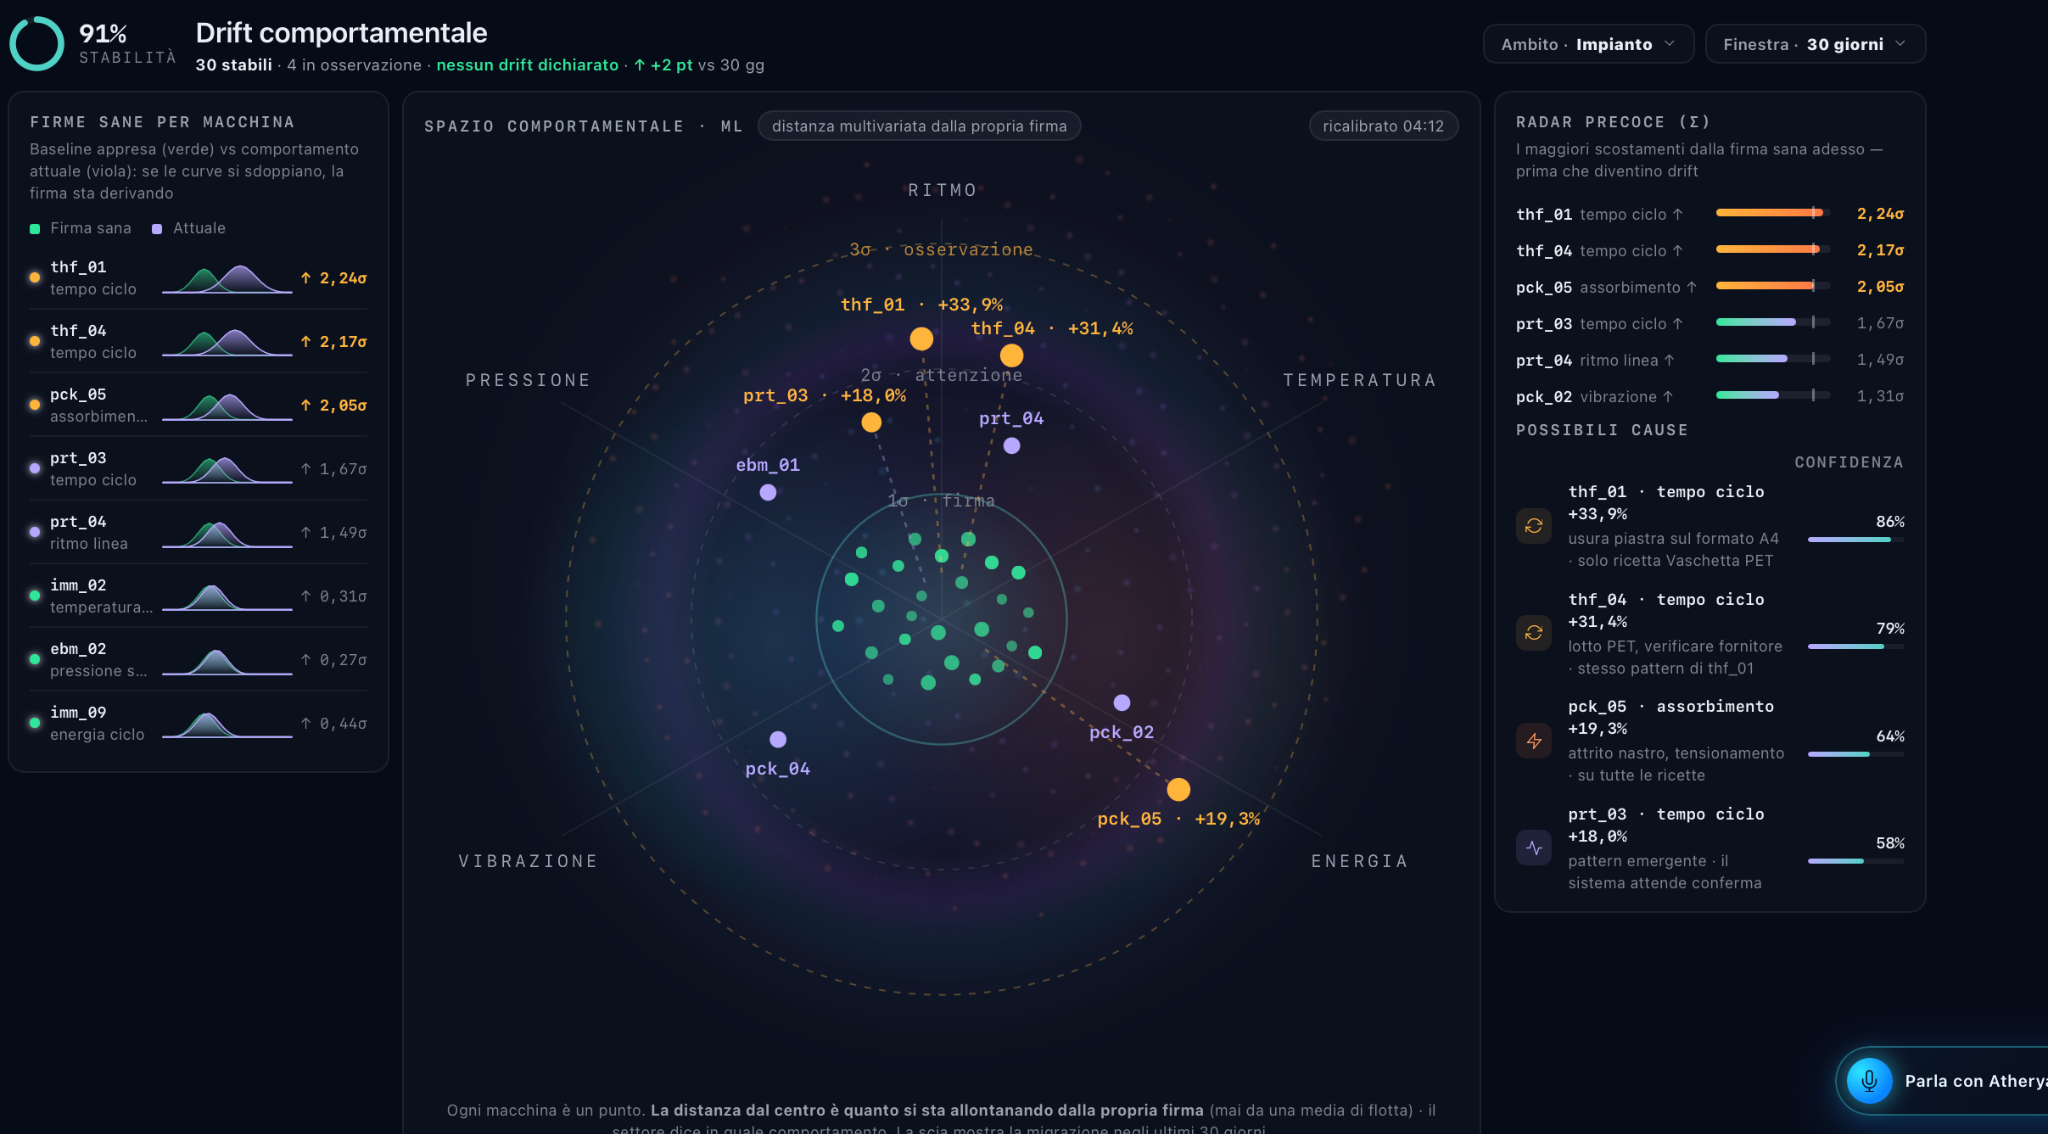Click the pulse icon beside prt_03 cause
2048x1134 pixels.
(1533, 848)
